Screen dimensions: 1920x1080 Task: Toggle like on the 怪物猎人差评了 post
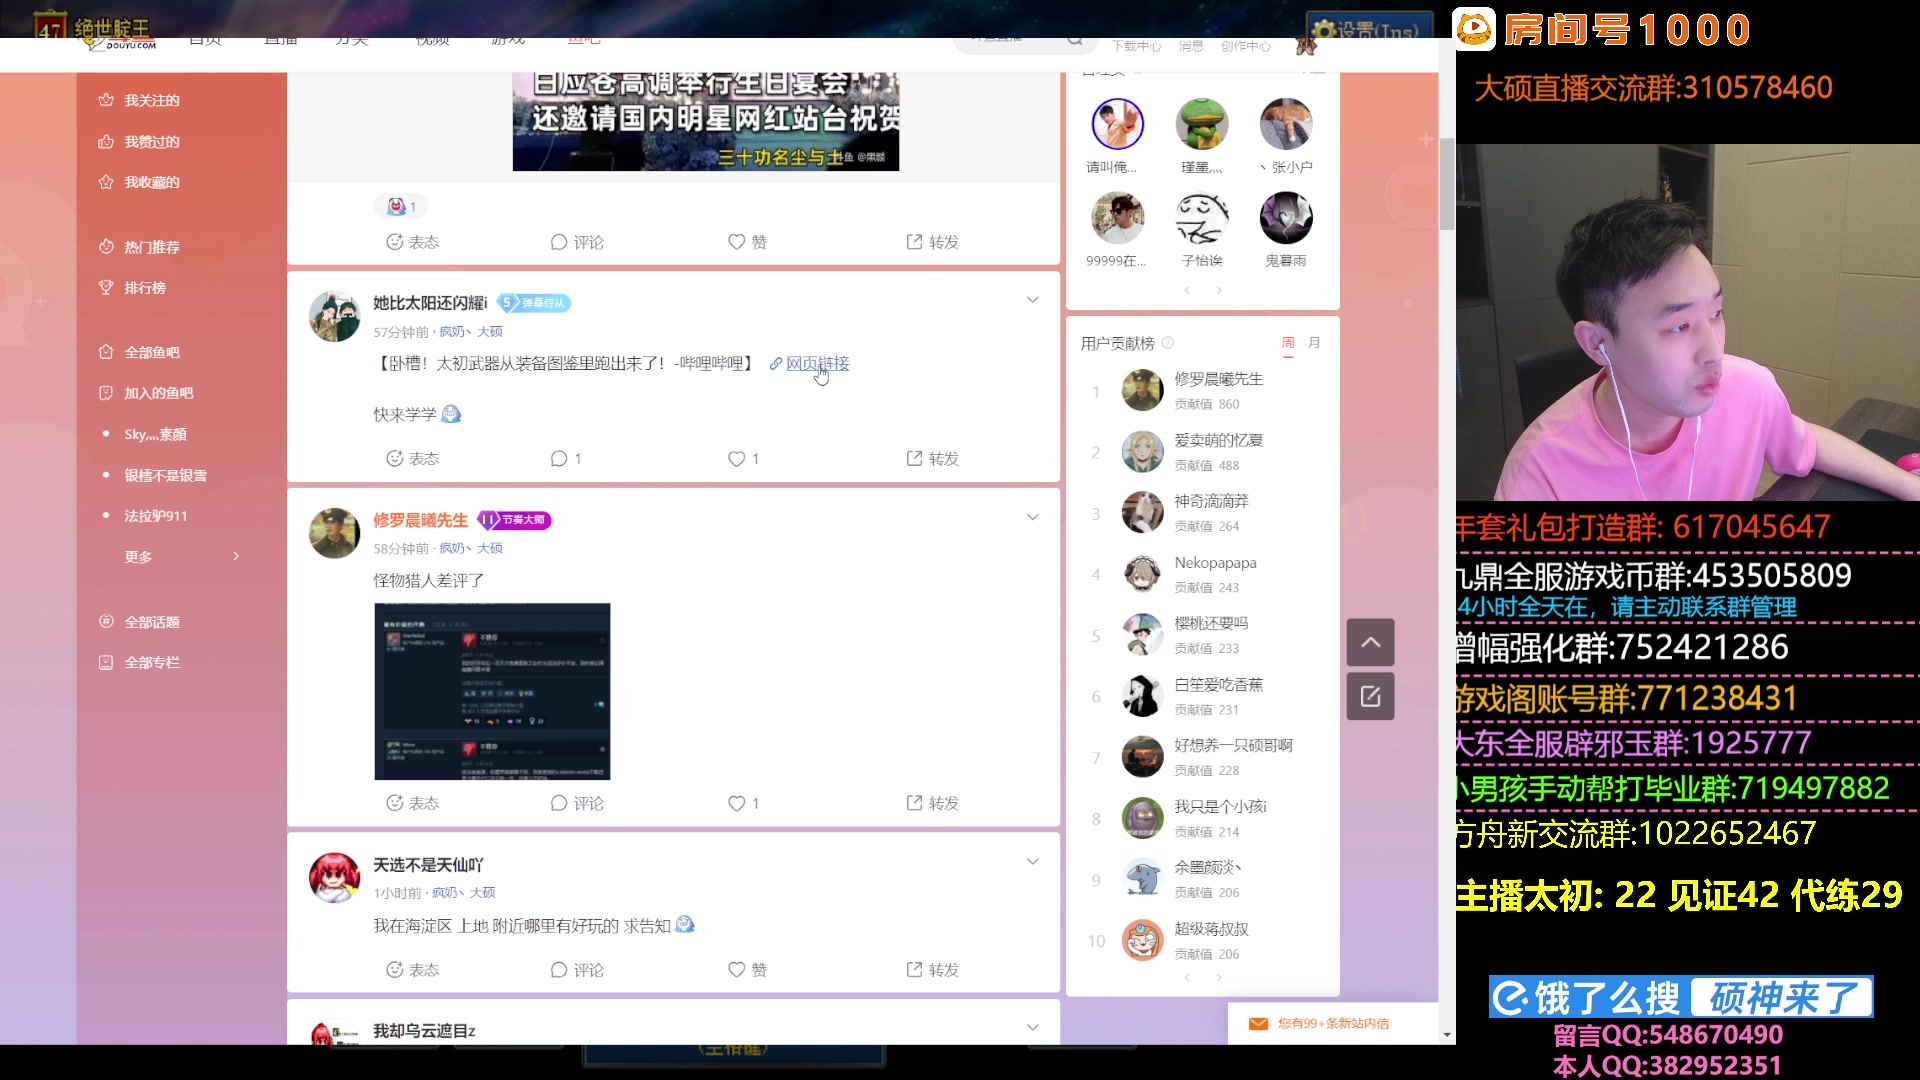(x=743, y=803)
